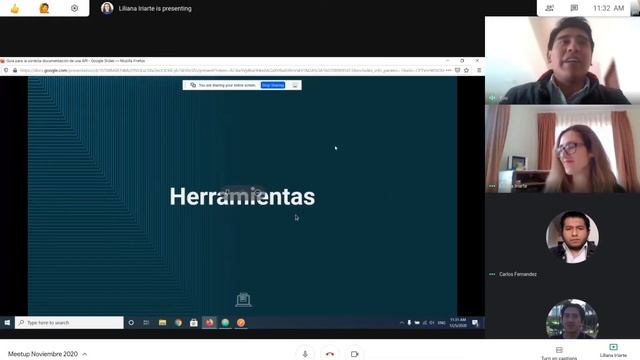
Task: Click the Firefox address bar URL
Action: (231, 71)
